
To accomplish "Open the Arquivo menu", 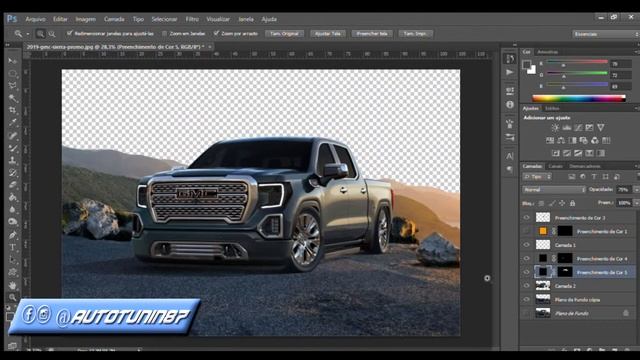I will pyautogui.click(x=36, y=19).
